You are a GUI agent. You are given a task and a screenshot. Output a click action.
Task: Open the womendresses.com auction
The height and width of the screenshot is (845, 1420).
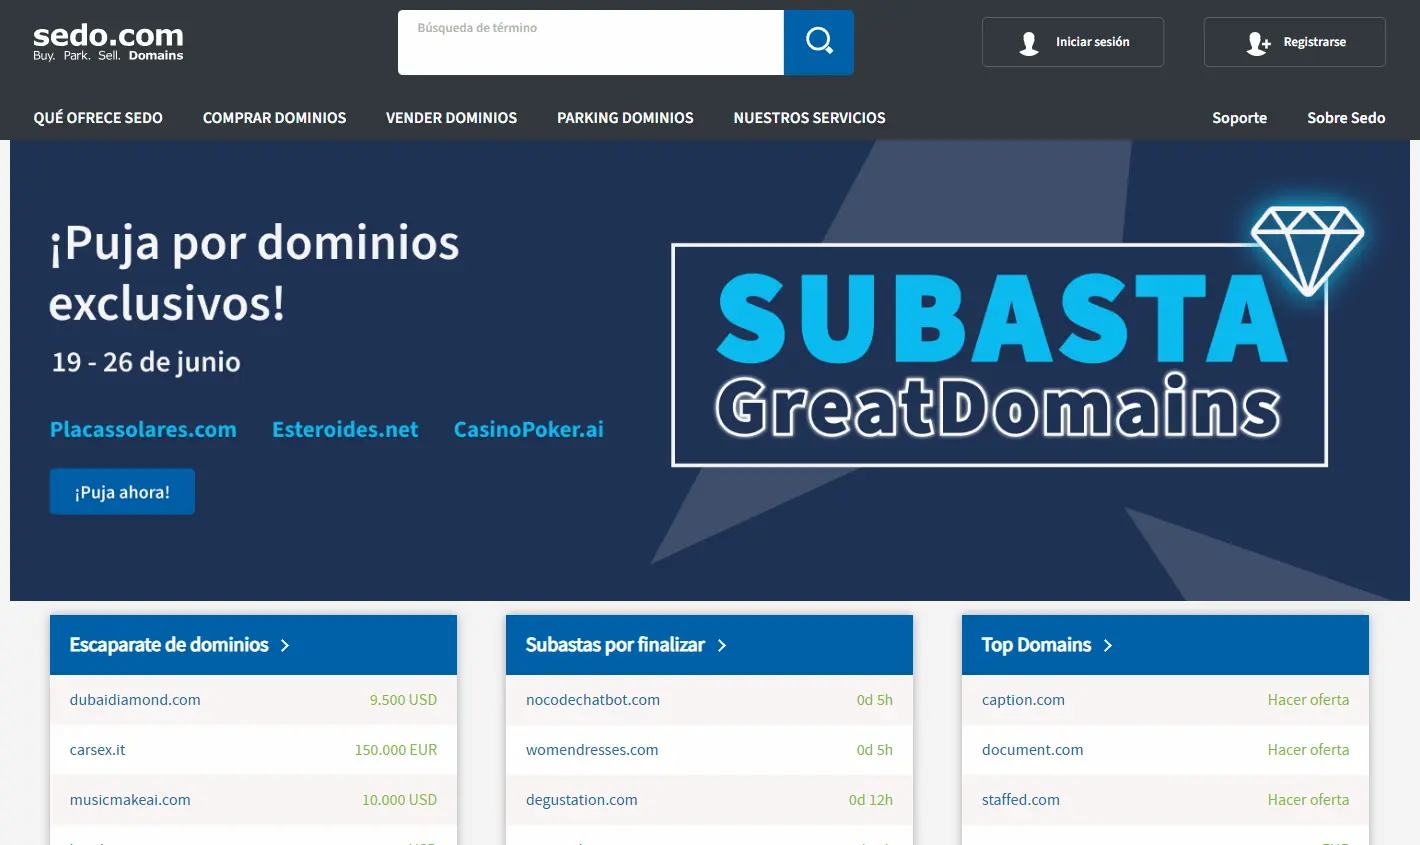tap(592, 750)
